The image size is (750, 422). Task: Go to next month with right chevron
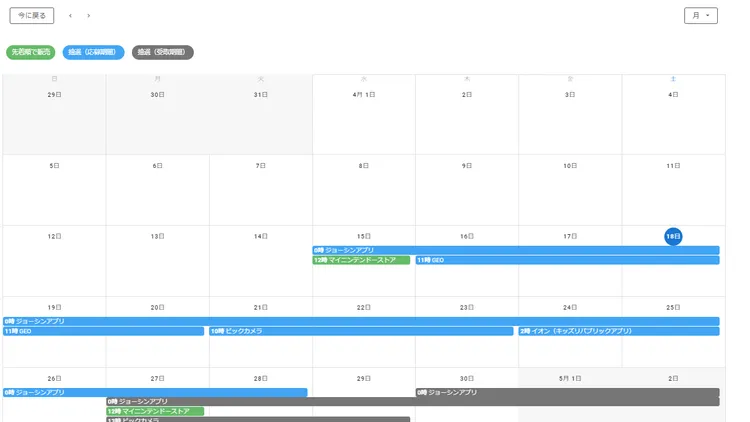(x=88, y=16)
